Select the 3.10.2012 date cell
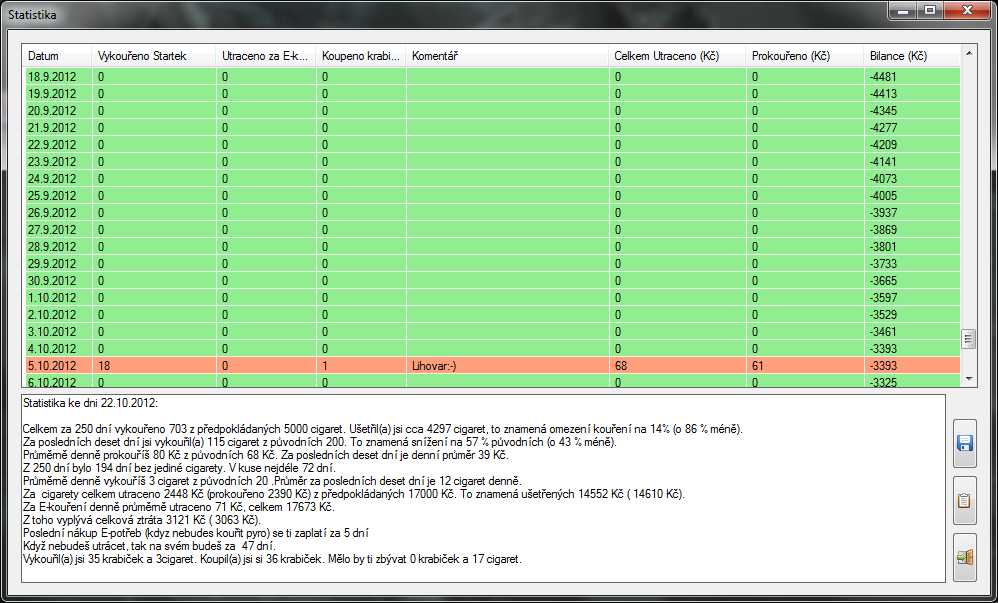This screenshot has width=998, height=603. (59, 331)
